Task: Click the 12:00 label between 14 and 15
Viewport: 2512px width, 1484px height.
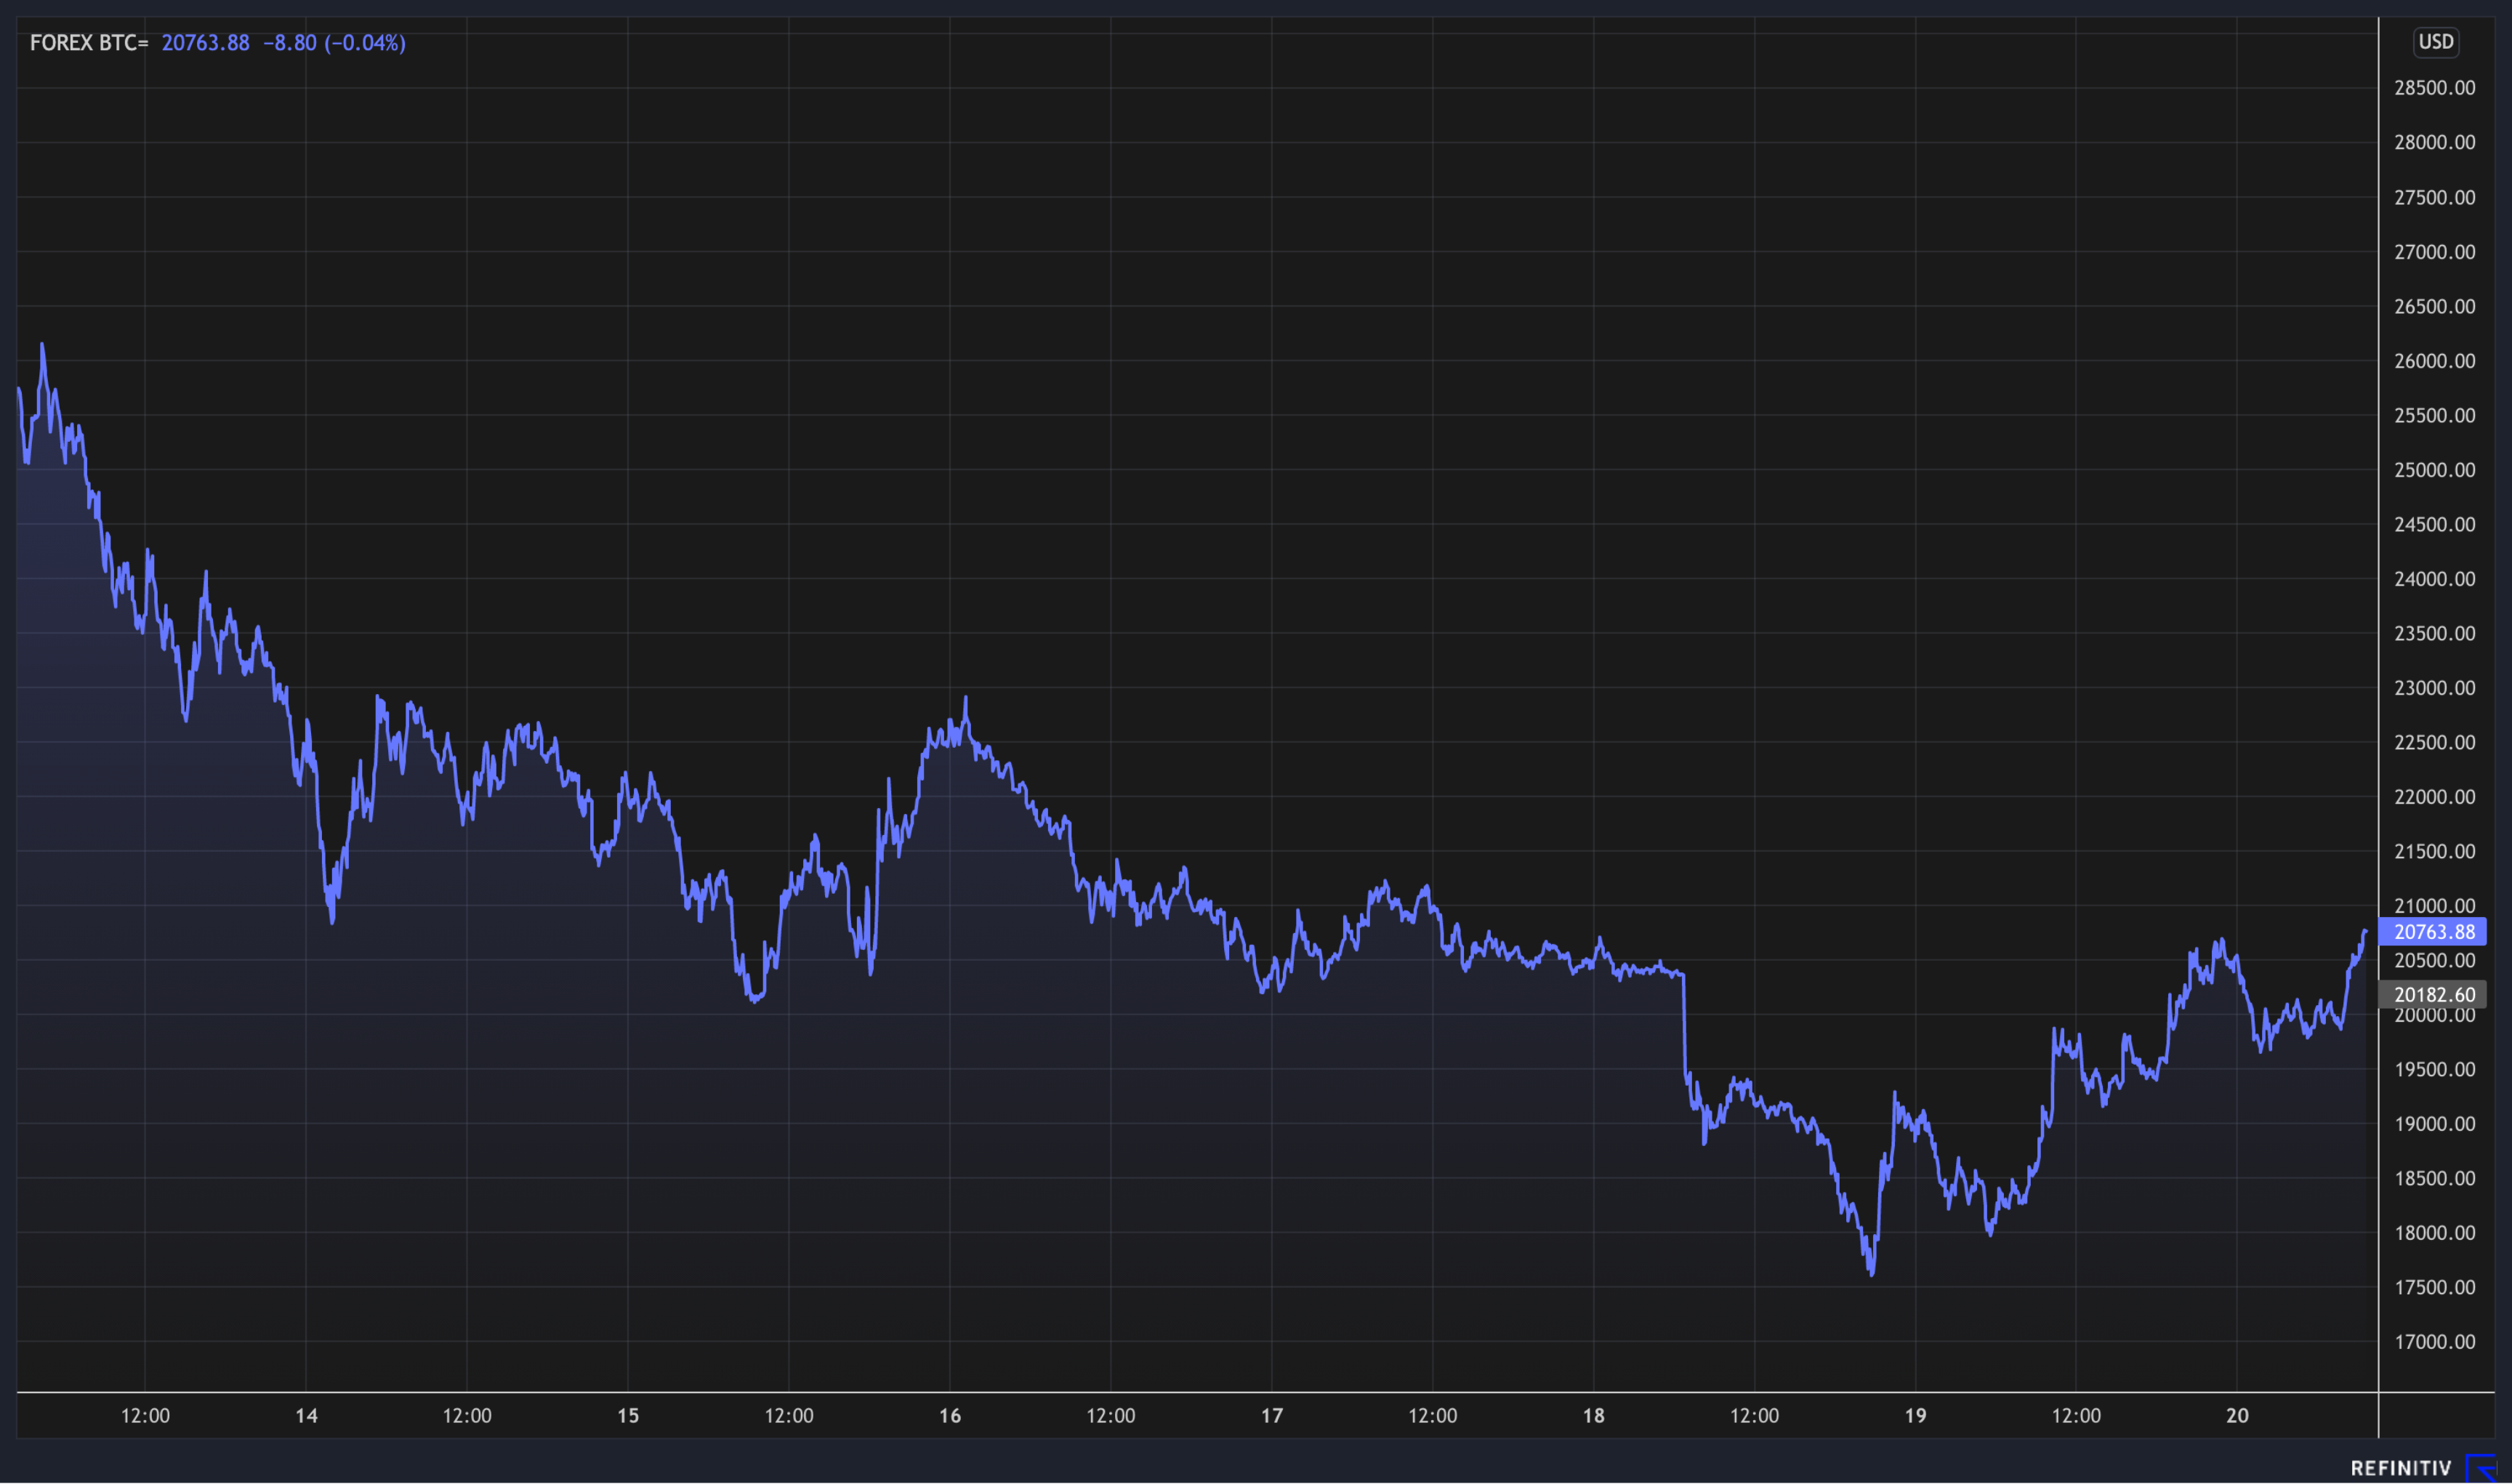Action: point(467,1416)
